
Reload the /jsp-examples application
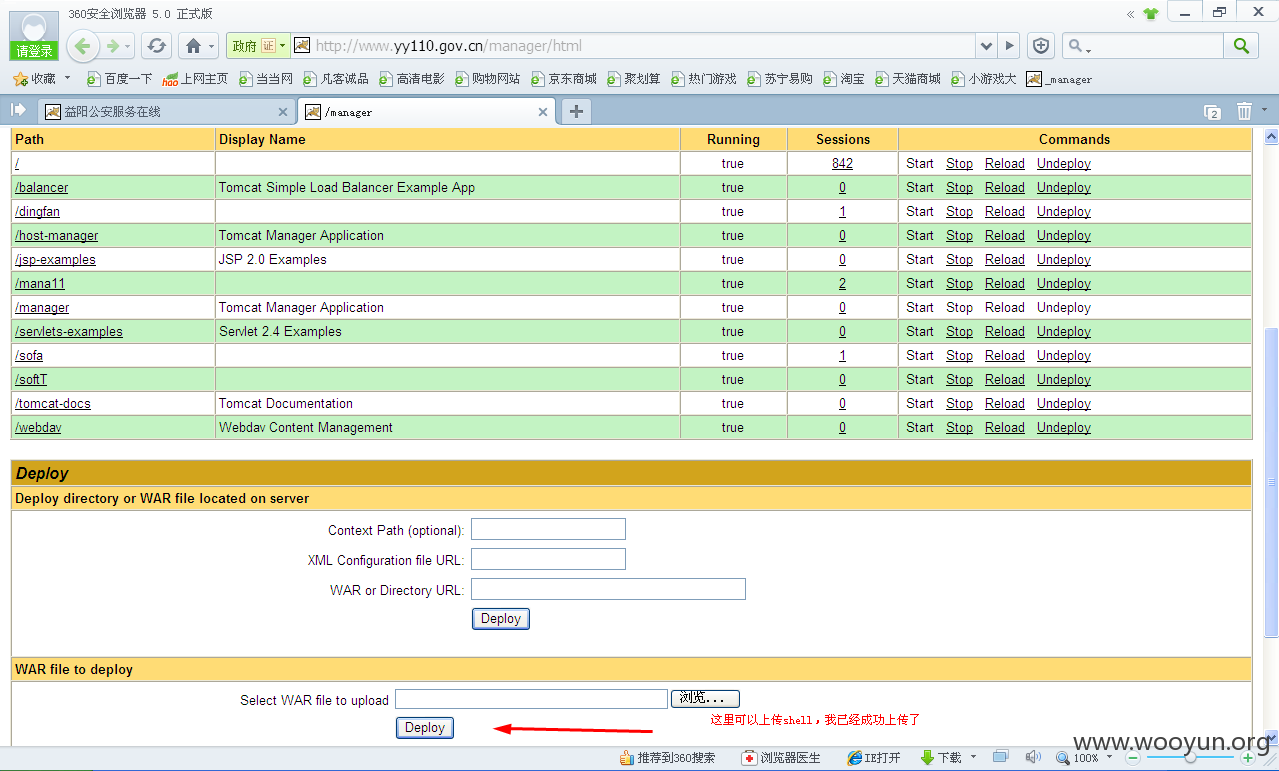(x=1004, y=260)
